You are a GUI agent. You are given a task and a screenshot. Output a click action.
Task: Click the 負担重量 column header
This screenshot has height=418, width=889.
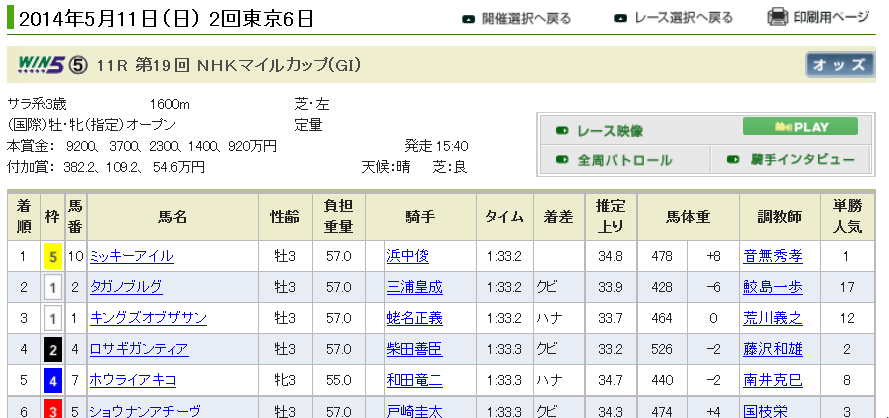(338, 216)
